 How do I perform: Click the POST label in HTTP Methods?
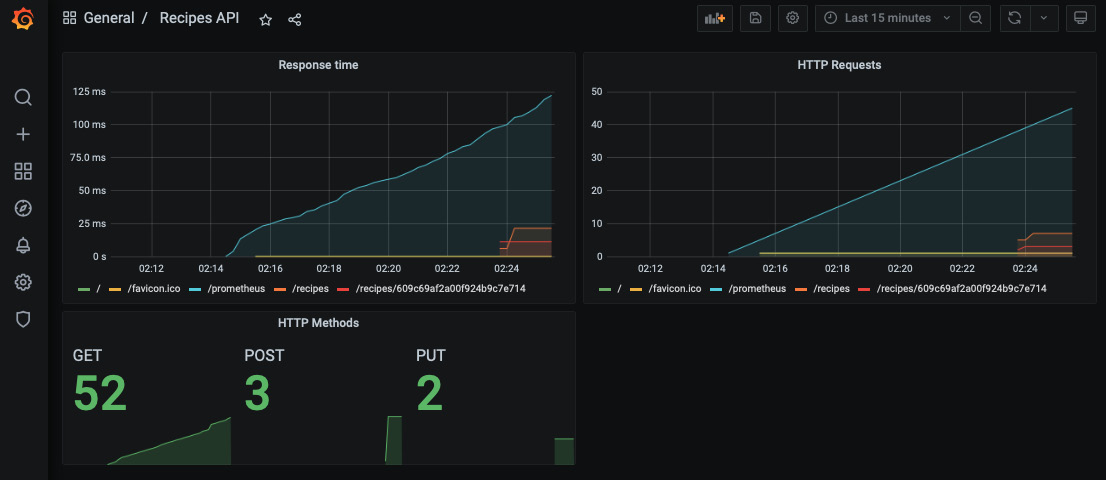pos(264,356)
